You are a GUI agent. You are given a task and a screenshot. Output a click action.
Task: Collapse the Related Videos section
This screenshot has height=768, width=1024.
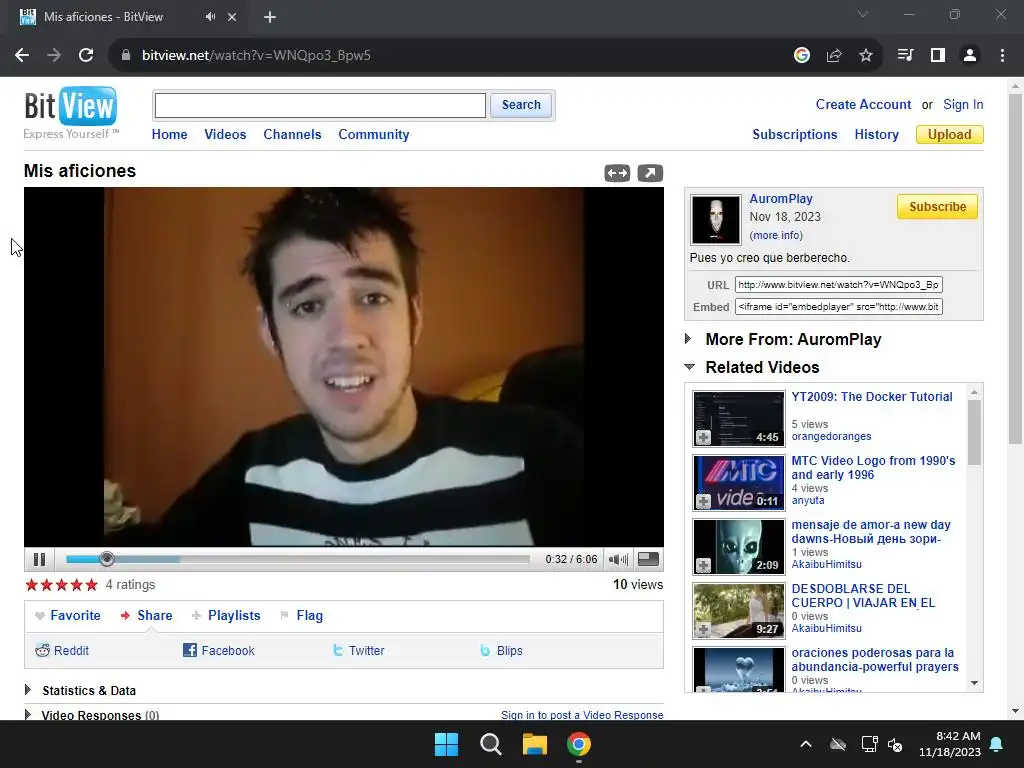(690, 367)
